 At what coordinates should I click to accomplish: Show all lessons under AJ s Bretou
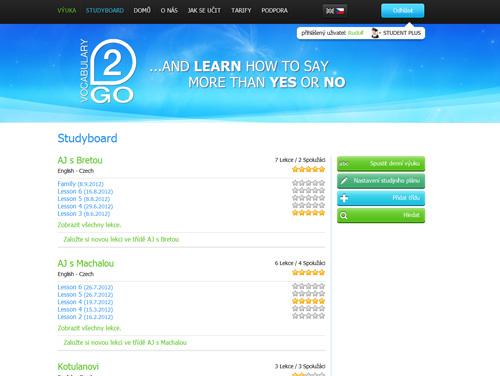[89, 225]
